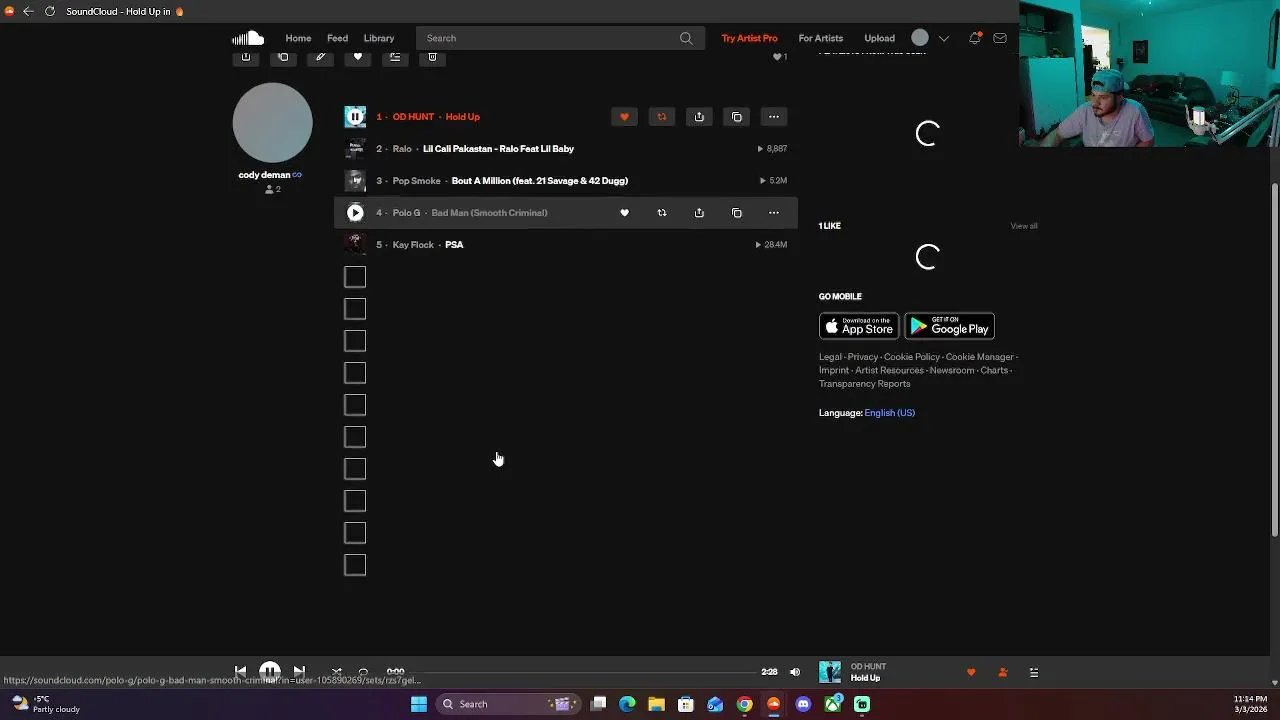Open cody deman profile name

264,175
